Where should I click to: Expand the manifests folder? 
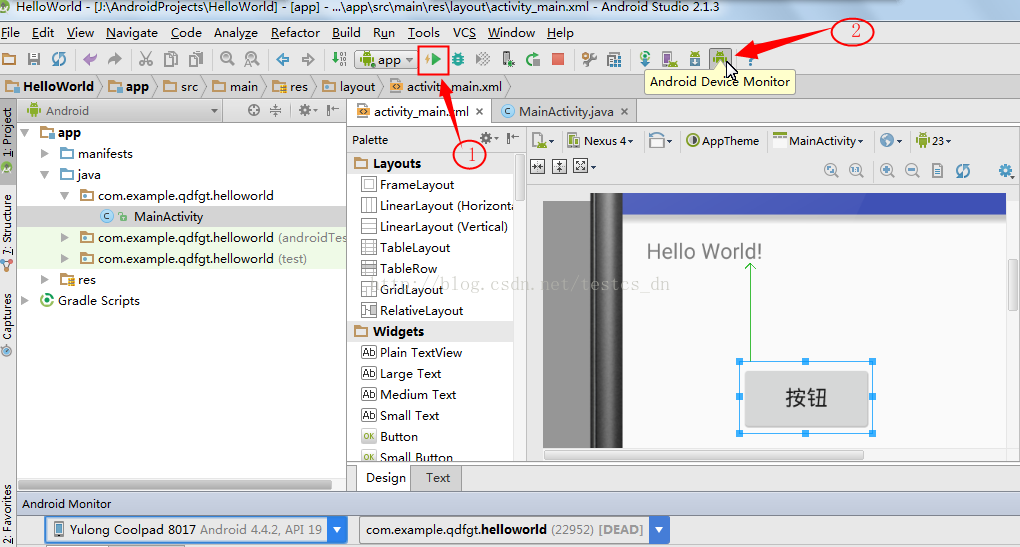(45, 153)
